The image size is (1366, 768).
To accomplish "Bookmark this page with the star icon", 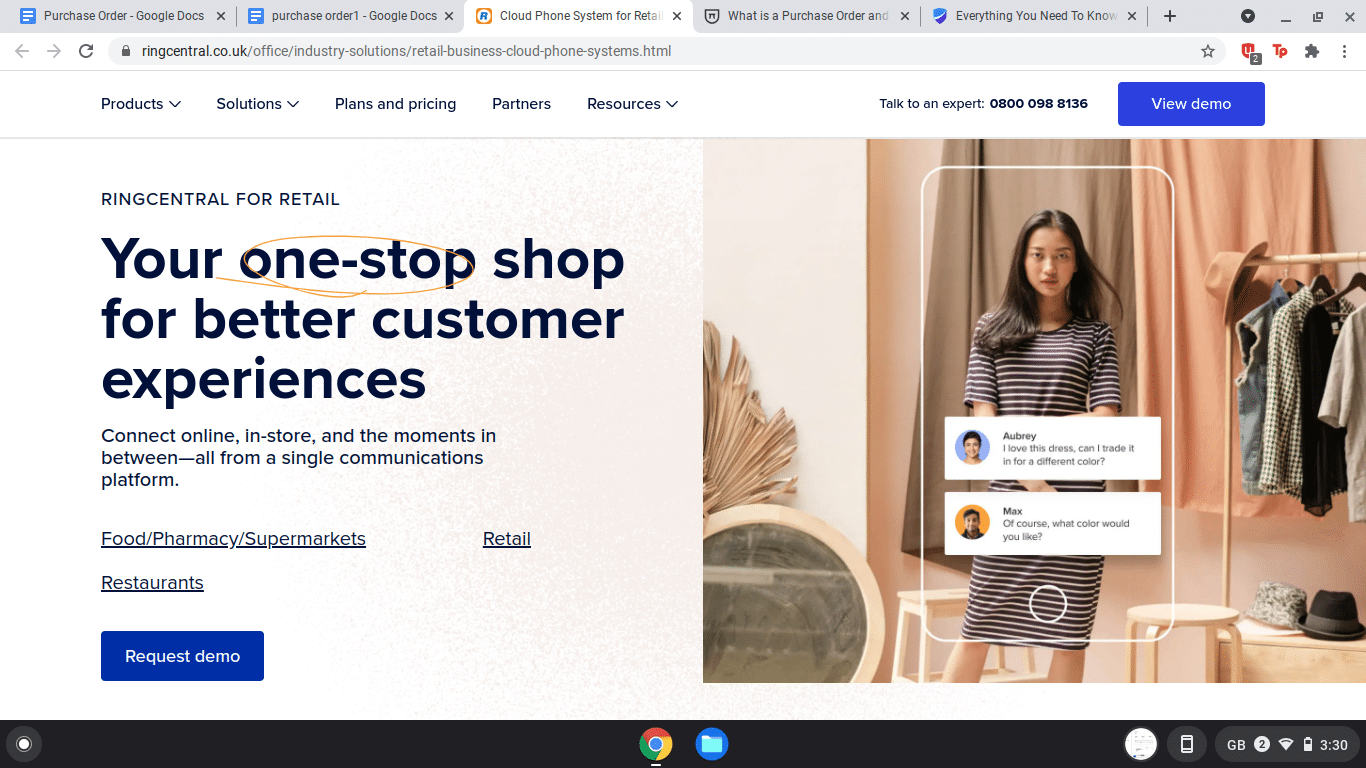I will [1208, 51].
